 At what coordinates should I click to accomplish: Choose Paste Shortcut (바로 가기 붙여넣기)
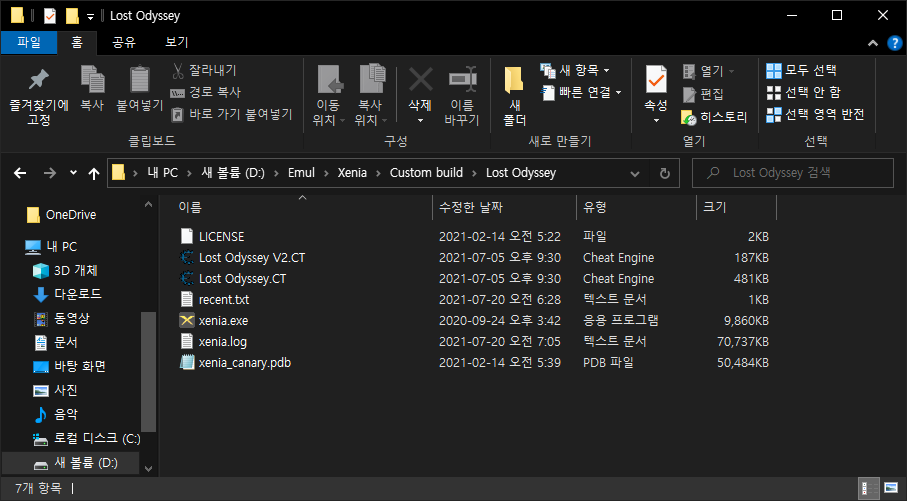[233, 115]
